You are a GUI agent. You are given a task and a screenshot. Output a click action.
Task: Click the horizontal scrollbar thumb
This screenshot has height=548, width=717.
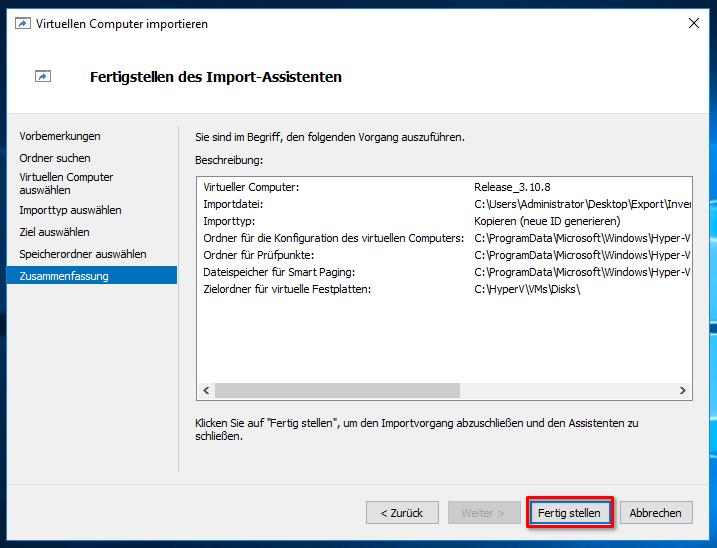coord(337,391)
